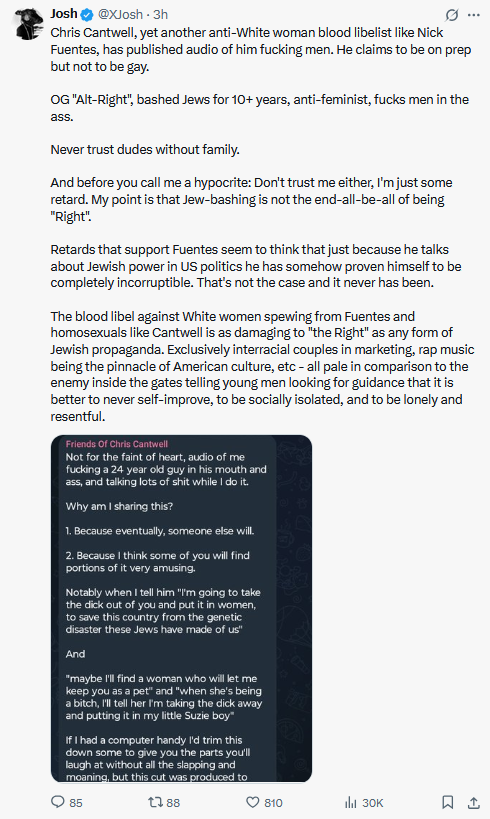490x819 pixels.
Task: Open the attached Telegram screenshot image
Action: [181, 609]
